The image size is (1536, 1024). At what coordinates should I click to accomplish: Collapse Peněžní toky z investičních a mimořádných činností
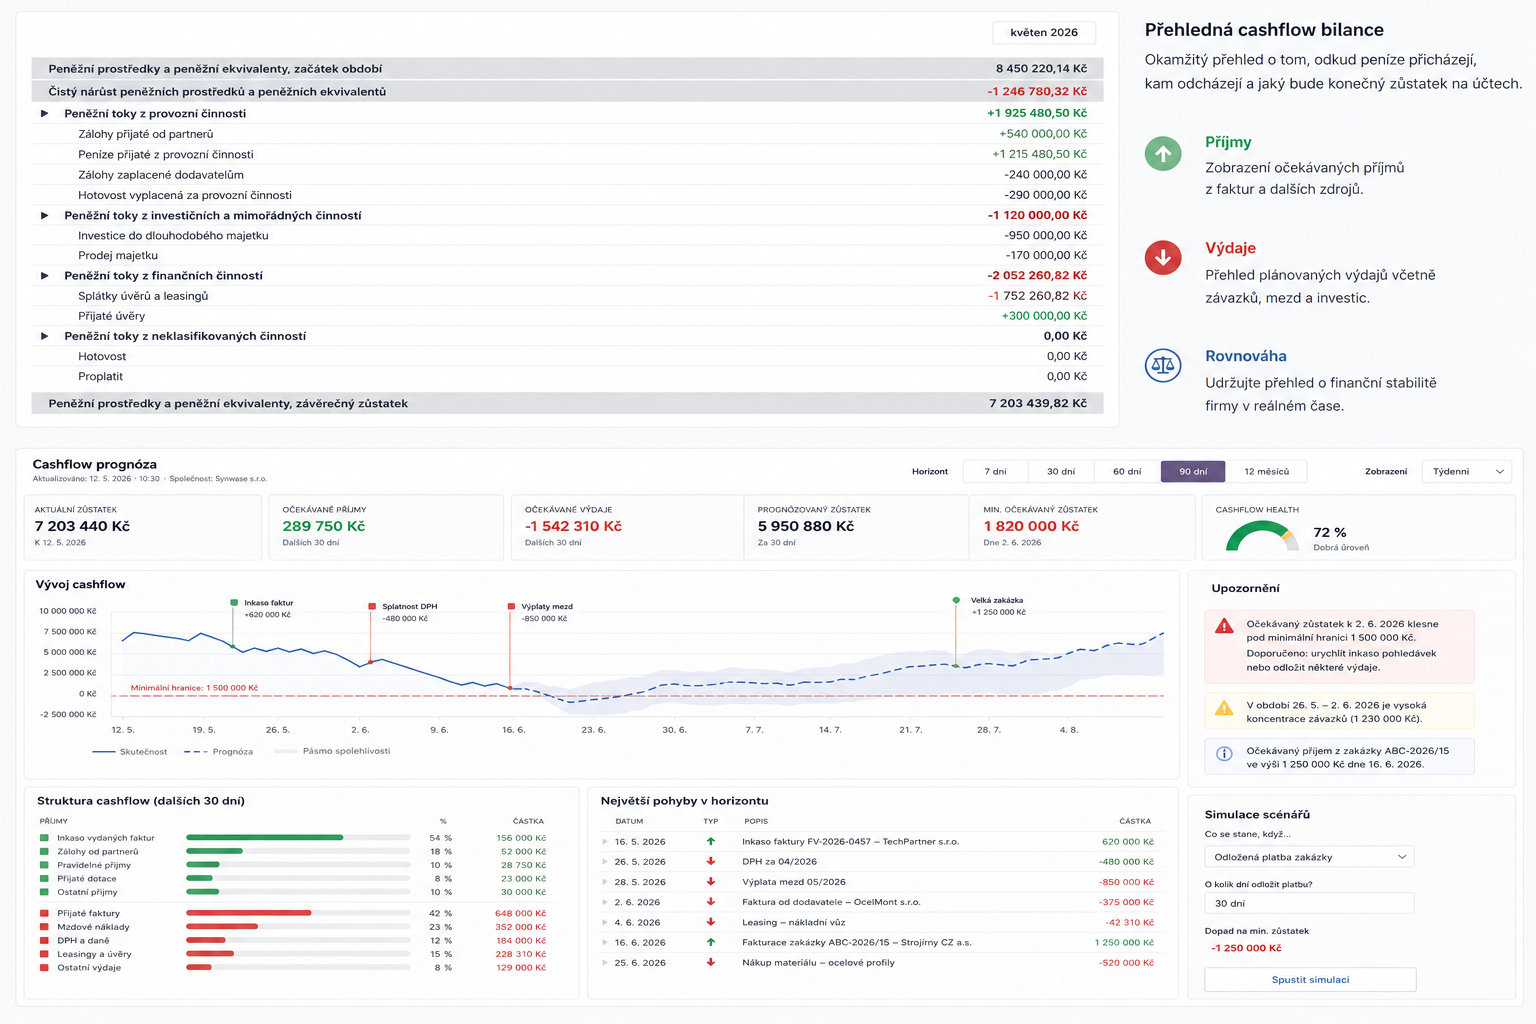pyautogui.click(x=44, y=216)
